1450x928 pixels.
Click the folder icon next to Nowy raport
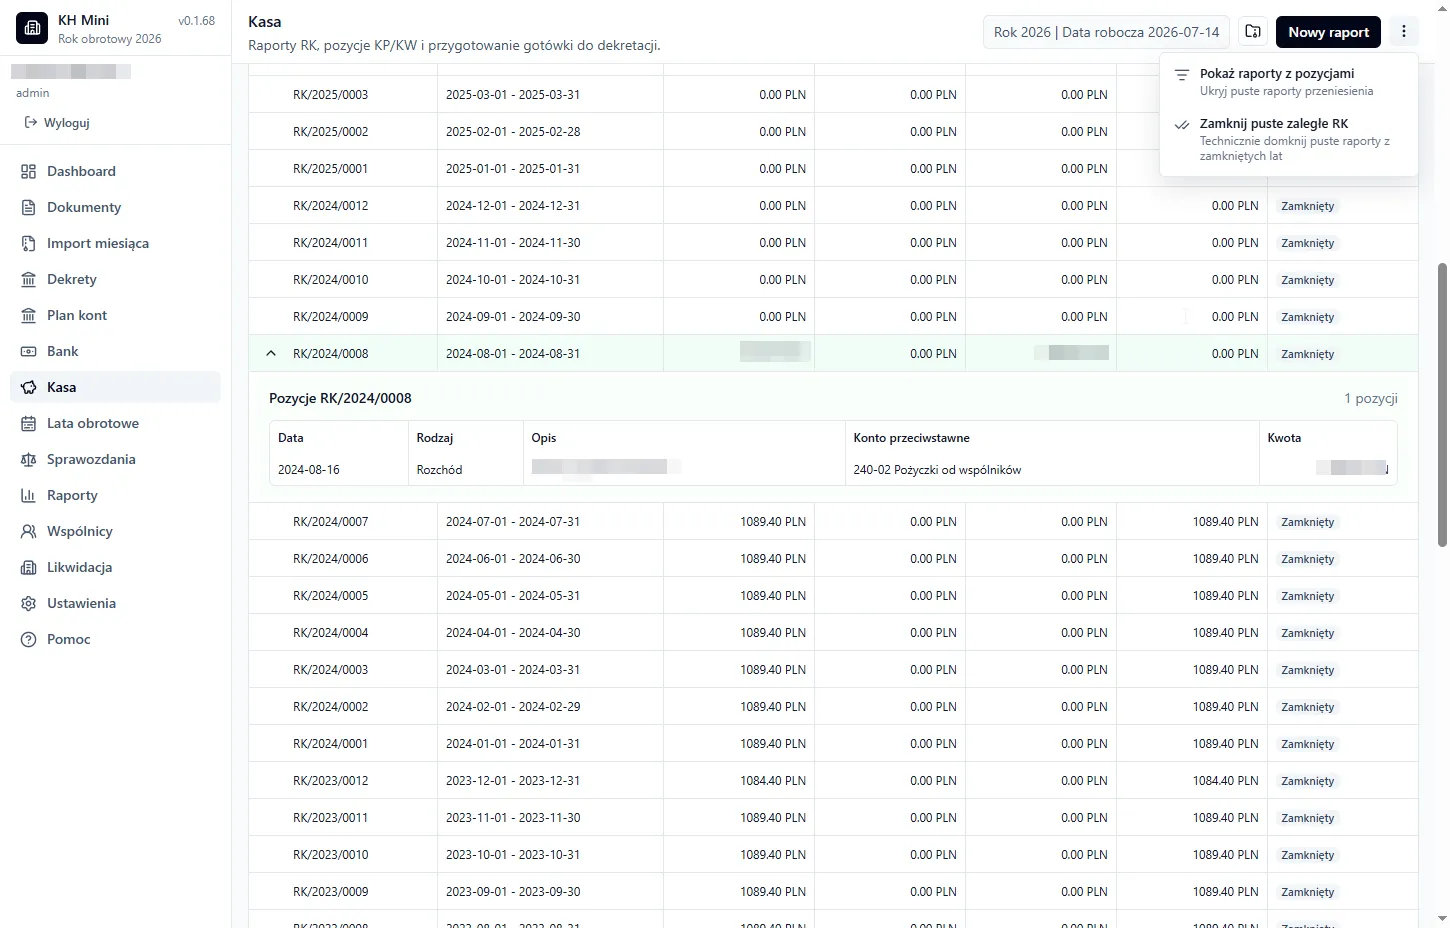[x=1253, y=32]
